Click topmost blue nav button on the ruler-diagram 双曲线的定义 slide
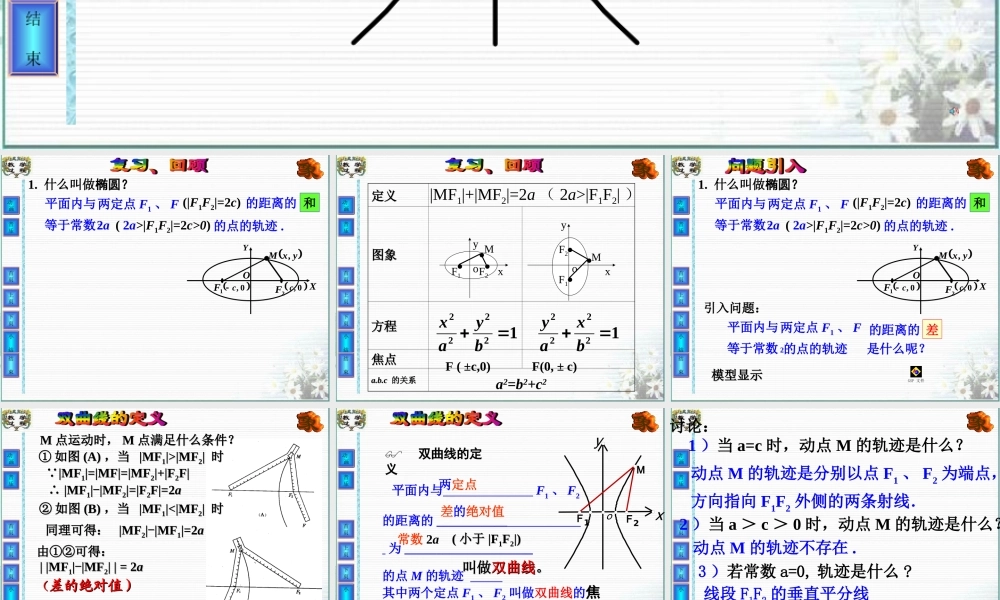This screenshot has height=600, width=1000. pyautogui.click(x=12, y=458)
